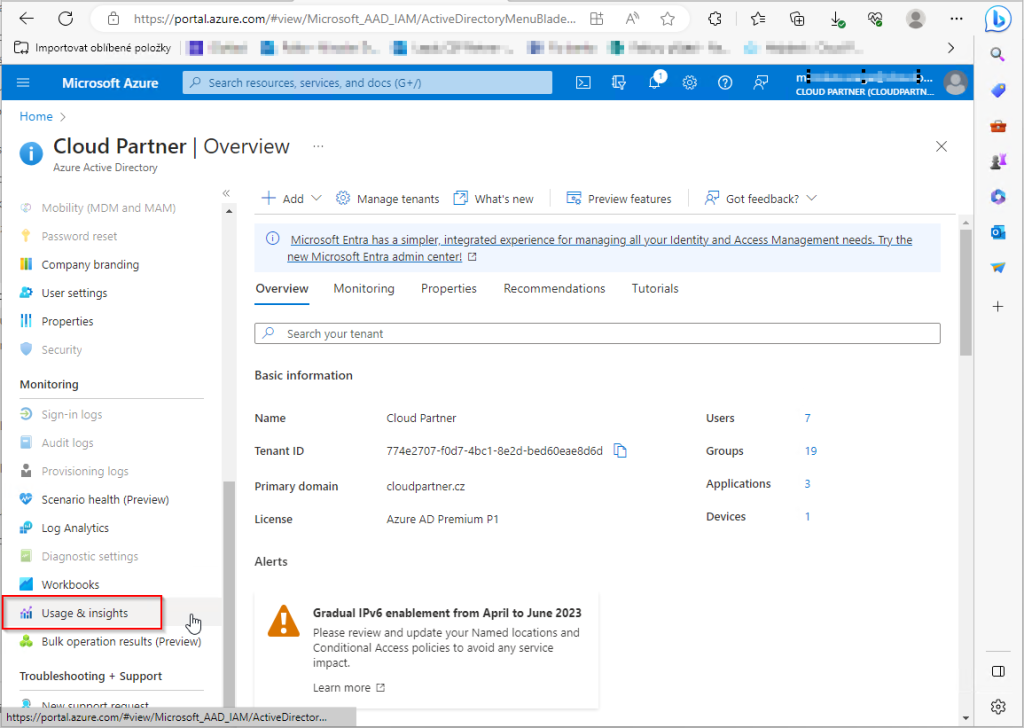Click What's new button

(493, 198)
